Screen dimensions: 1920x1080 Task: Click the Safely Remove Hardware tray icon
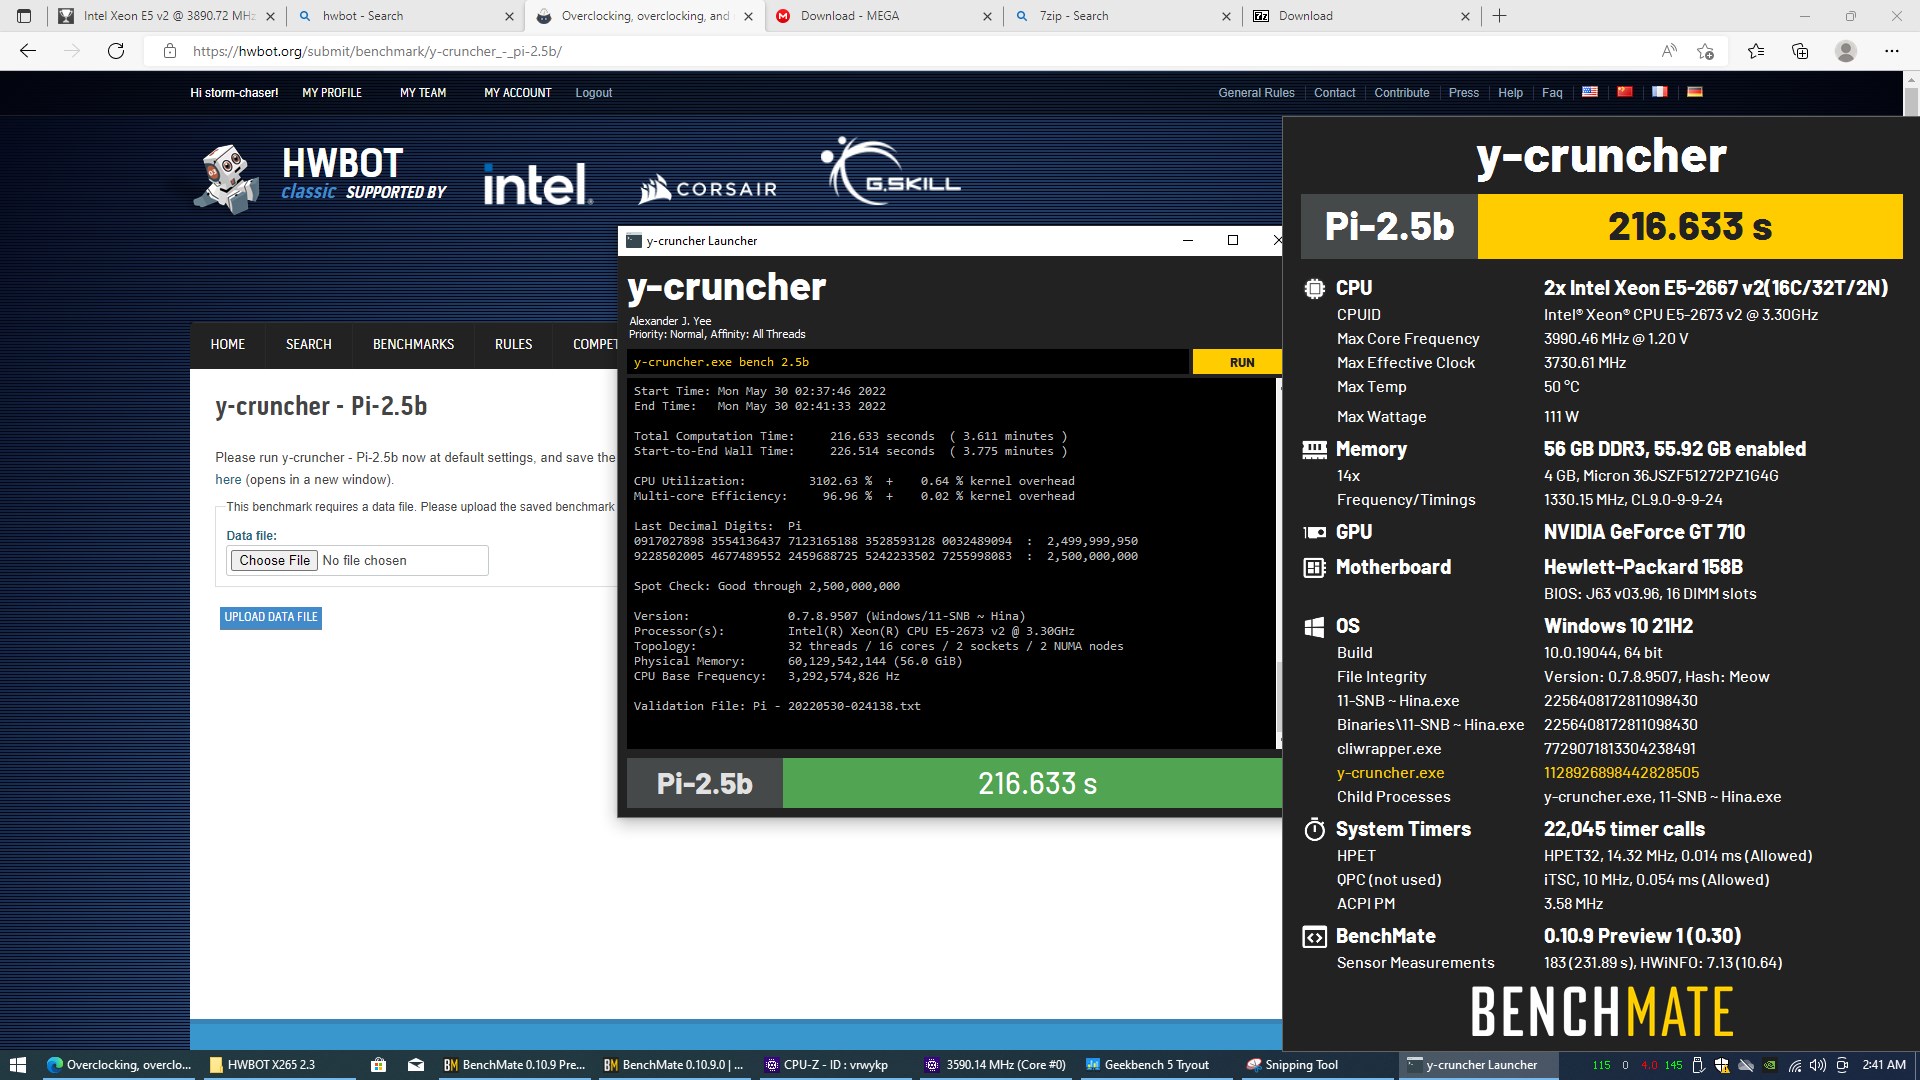(1698, 1065)
